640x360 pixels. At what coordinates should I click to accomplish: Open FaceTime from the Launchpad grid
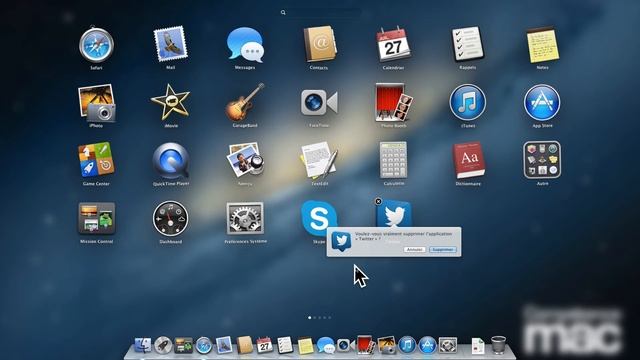point(319,102)
